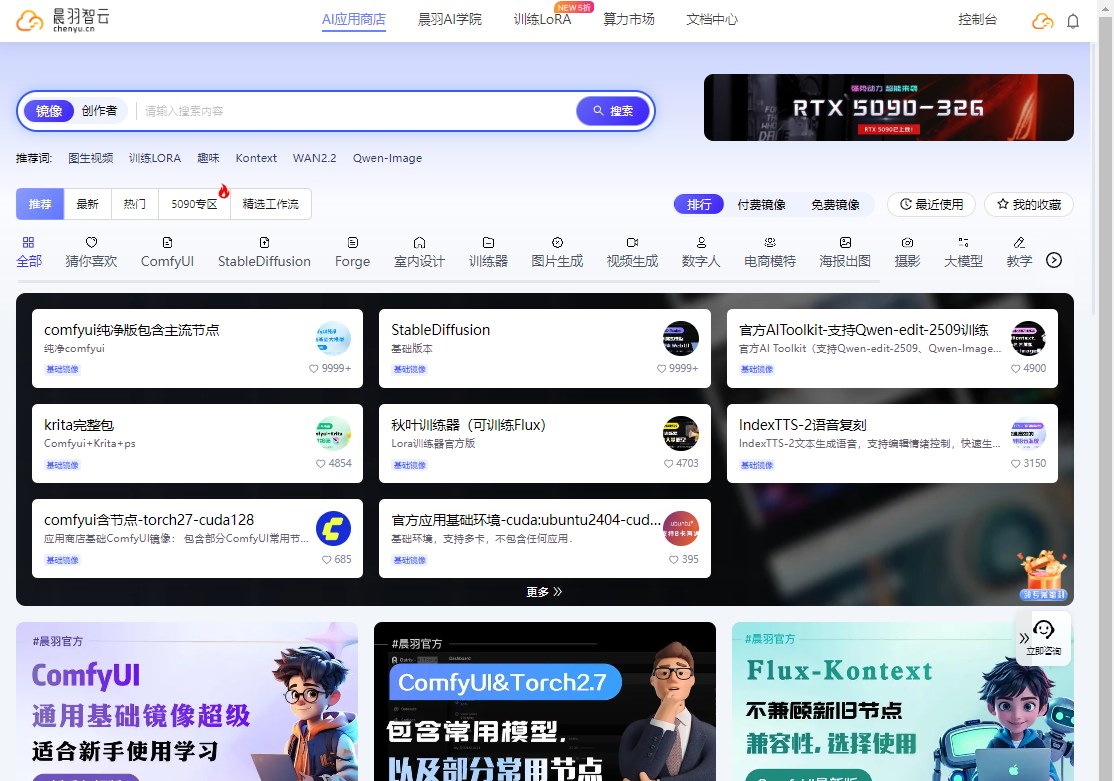Open the 算力市场 nav item

click(629, 20)
